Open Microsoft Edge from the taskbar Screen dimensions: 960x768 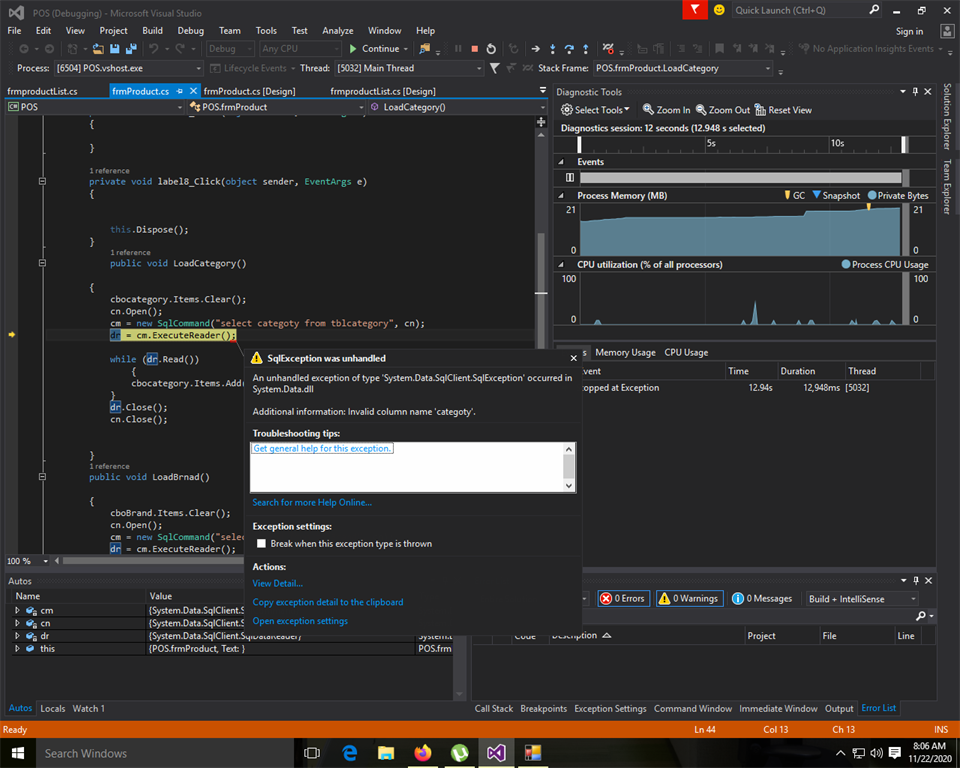pyautogui.click(x=350, y=753)
